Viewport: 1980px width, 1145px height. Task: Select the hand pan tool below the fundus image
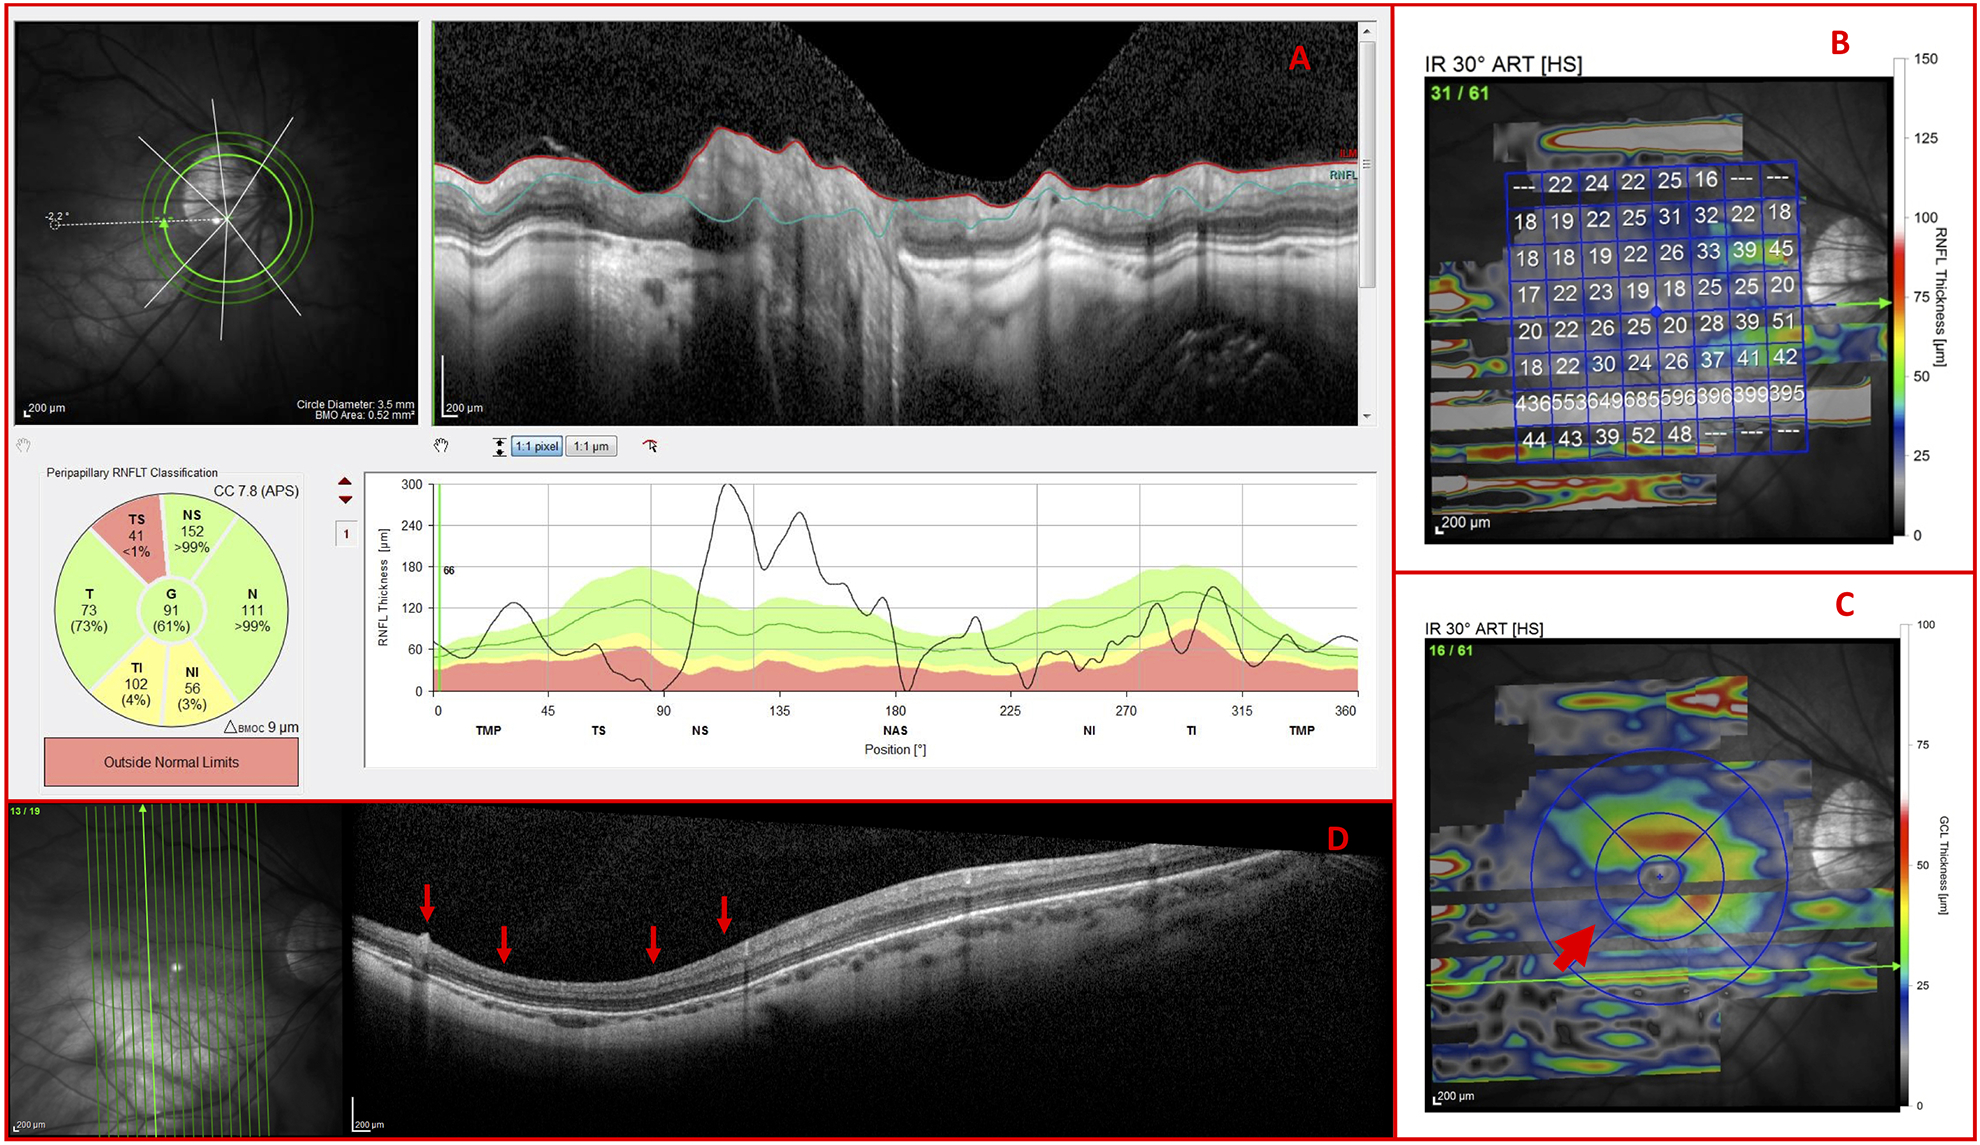tap(23, 445)
